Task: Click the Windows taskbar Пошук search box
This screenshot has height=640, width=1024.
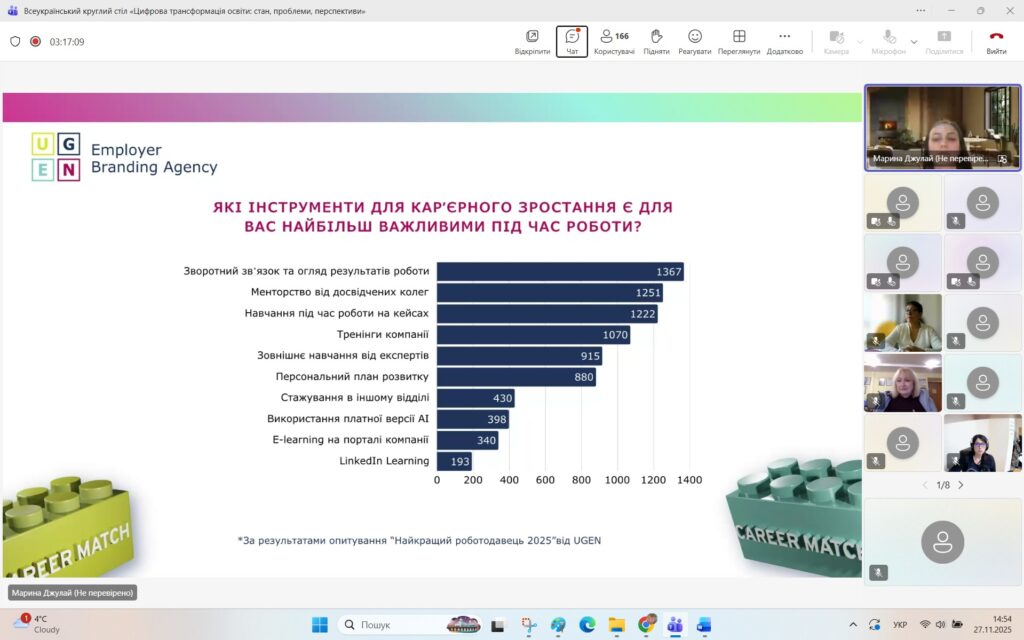Action: [x=390, y=625]
